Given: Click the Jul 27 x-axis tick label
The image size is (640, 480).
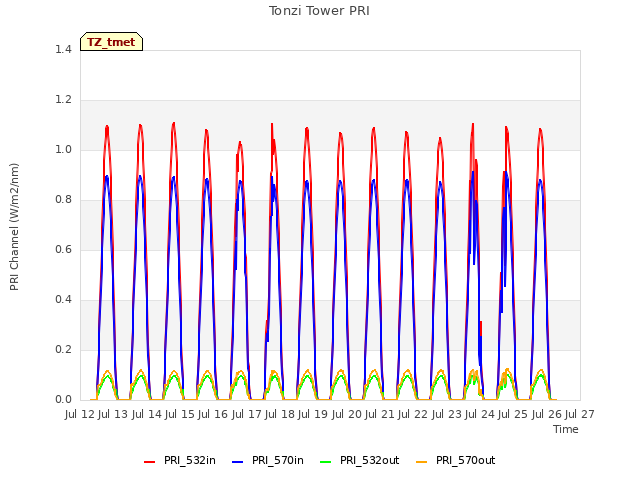Looking at the screenshot, I should point(580,415).
